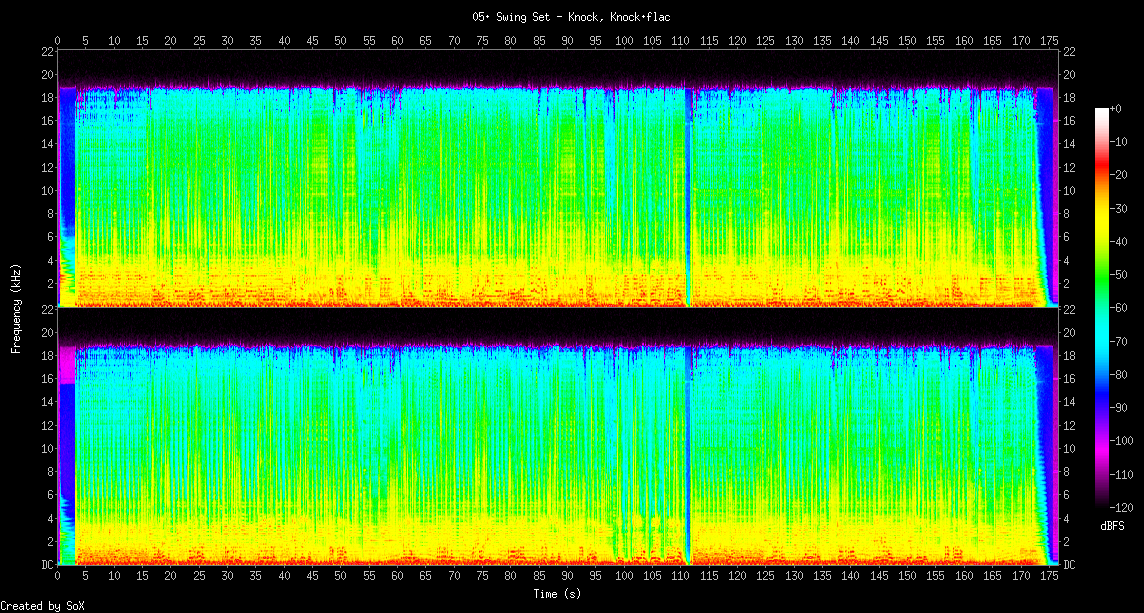The height and width of the screenshot is (613, 1144).
Task: Click the 'Created by SoX' text
Action: 42,606
